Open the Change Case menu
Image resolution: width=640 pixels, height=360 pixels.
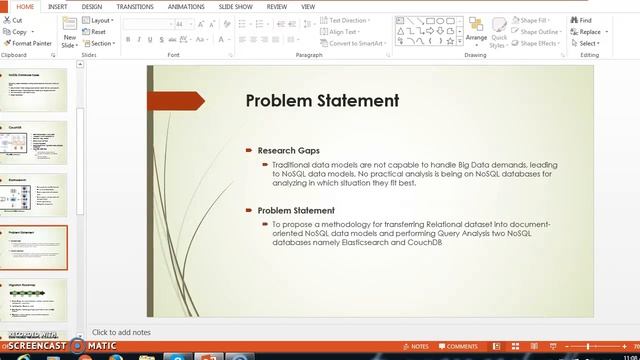[202, 40]
